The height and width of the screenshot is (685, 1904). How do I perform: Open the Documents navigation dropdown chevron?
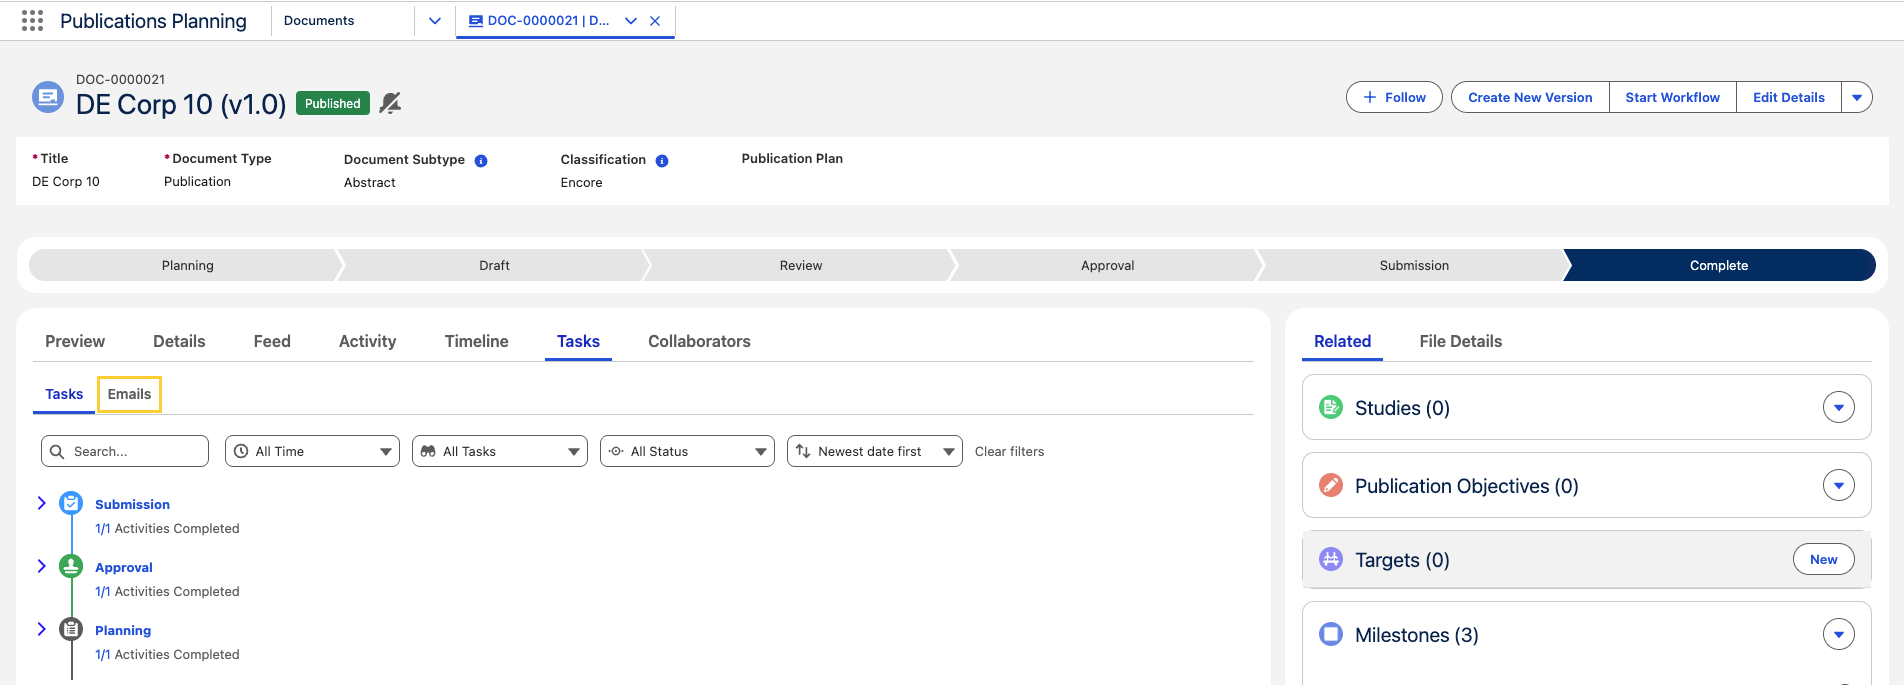pos(435,20)
